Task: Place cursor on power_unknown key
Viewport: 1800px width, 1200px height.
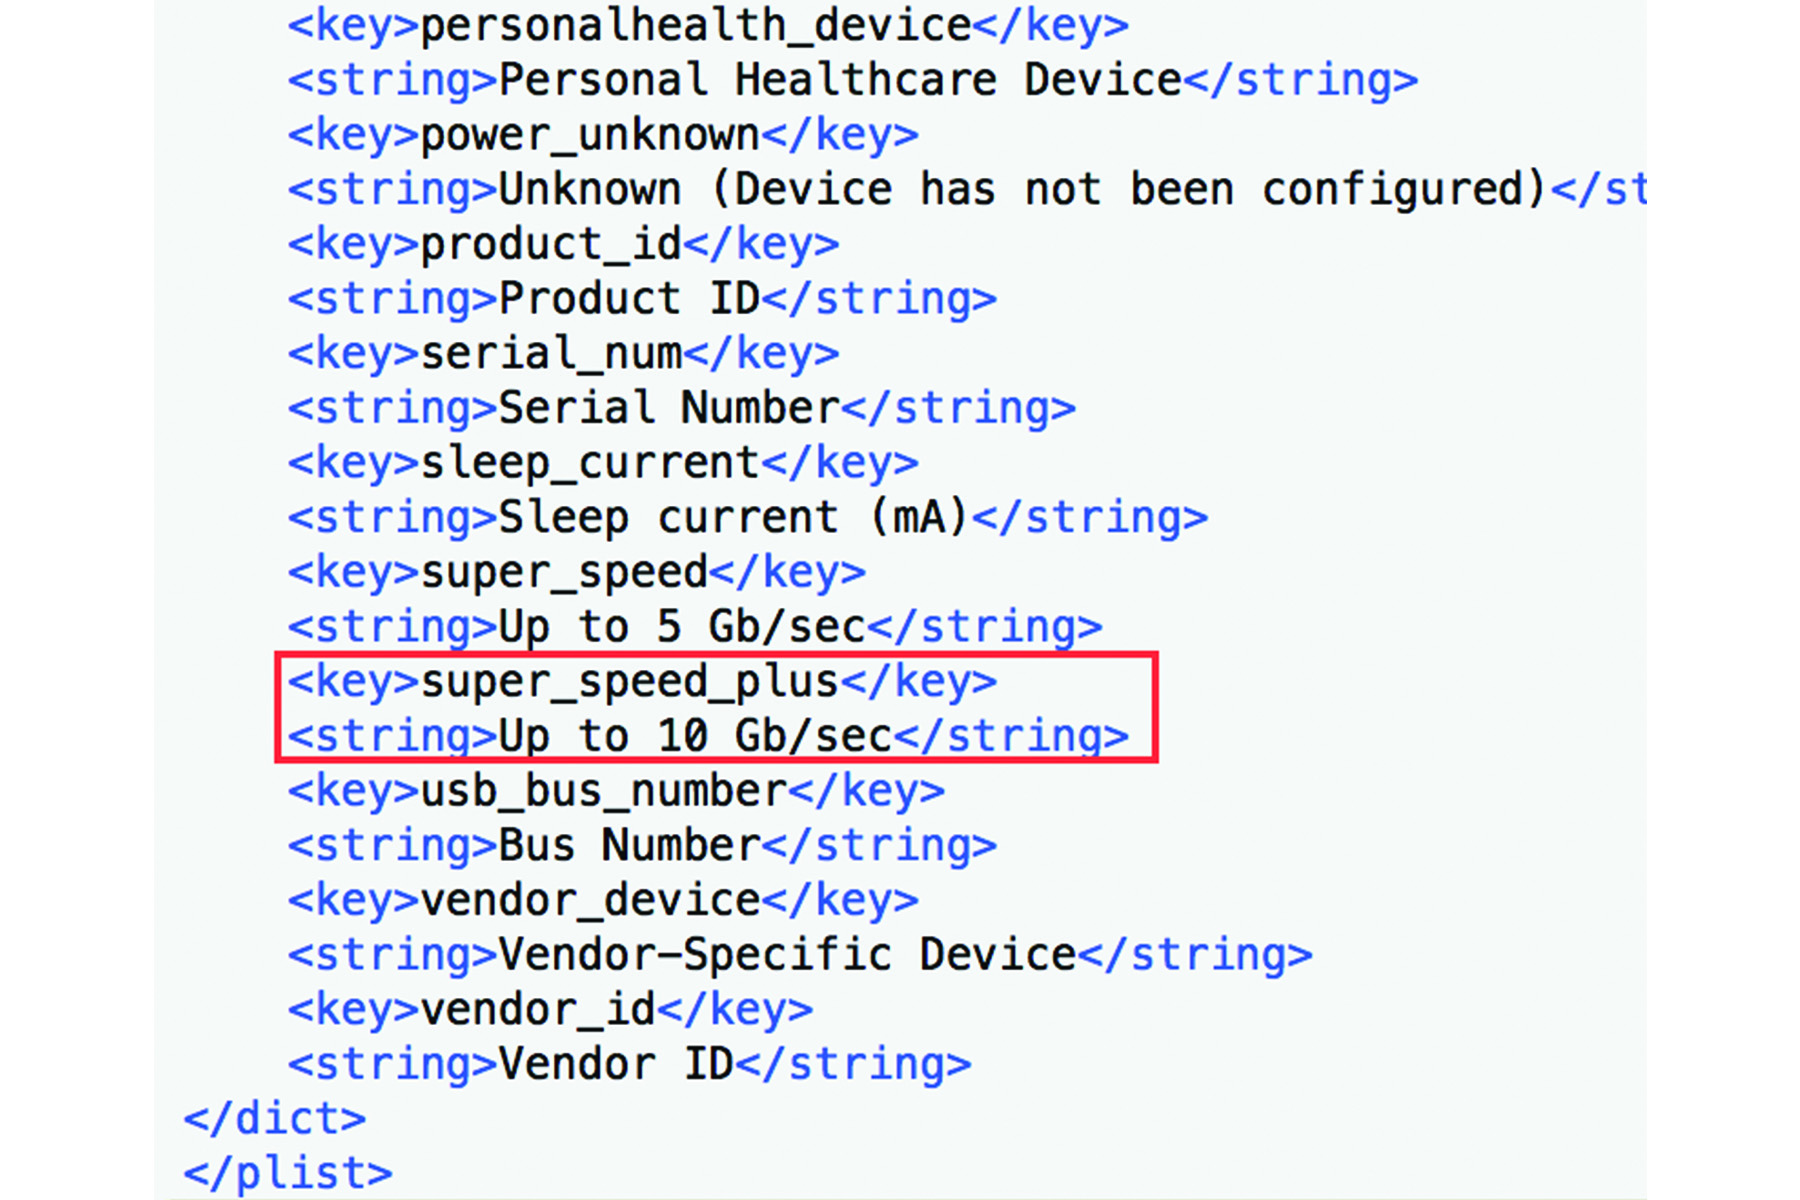Action: (x=589, y=135)
